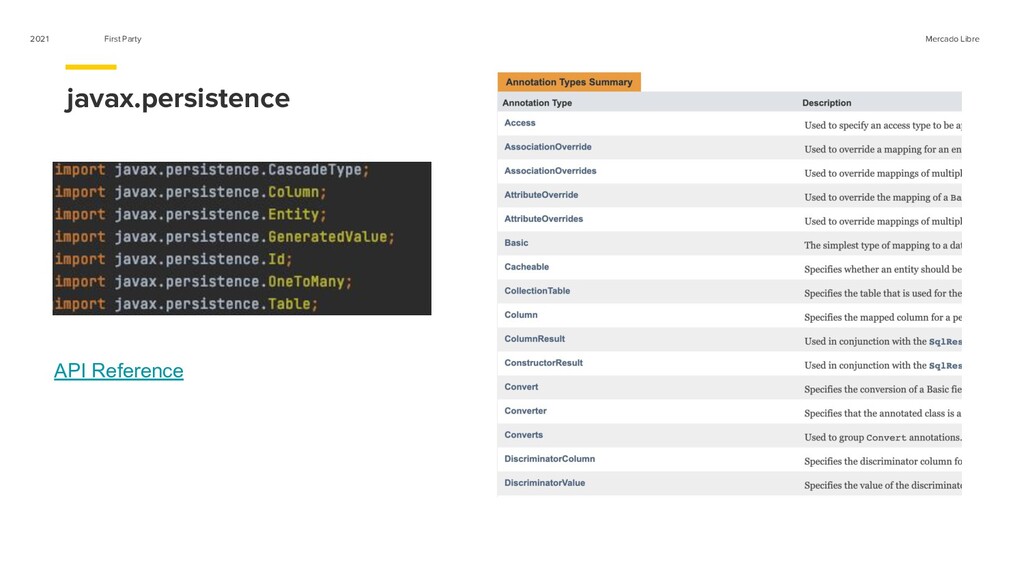
Task: Click the Access annotation type link
Action: [519, 123]
